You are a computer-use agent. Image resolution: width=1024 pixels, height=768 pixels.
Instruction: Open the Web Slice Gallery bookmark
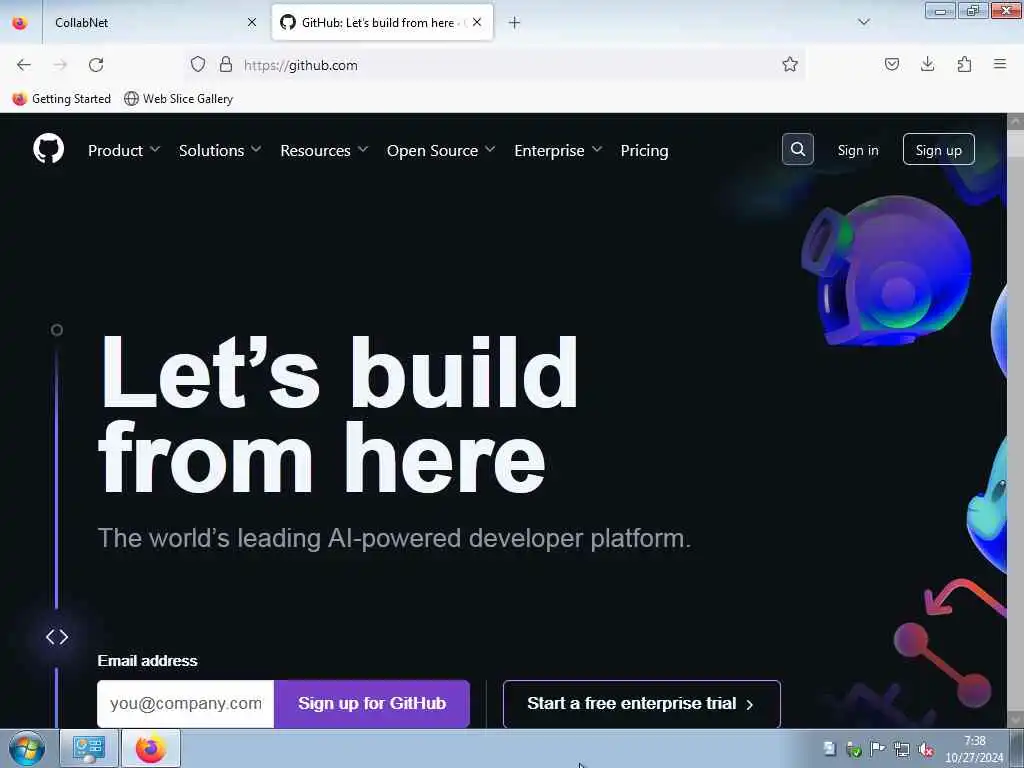pyautogui.click(x=178, y=99)
